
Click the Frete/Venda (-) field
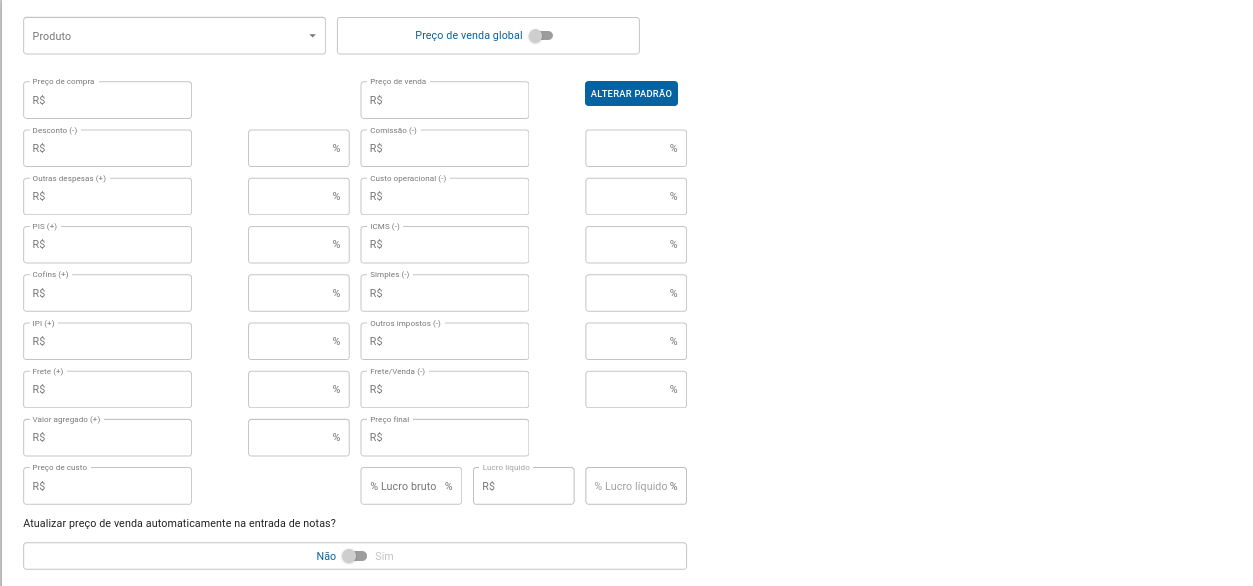click(x=444, y=389)
